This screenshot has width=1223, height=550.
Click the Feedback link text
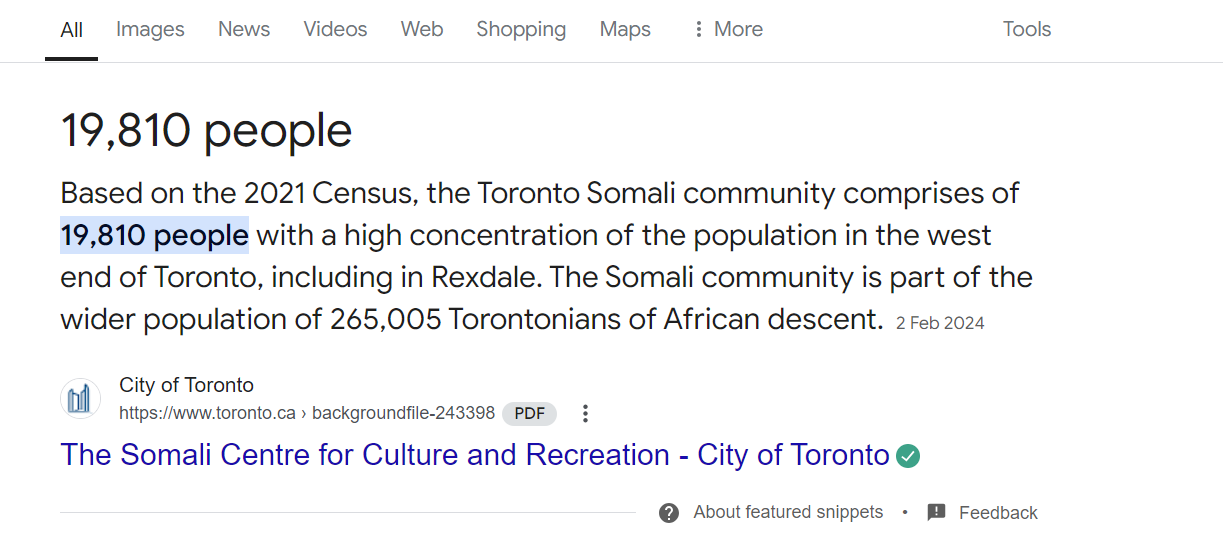point(998,513)
